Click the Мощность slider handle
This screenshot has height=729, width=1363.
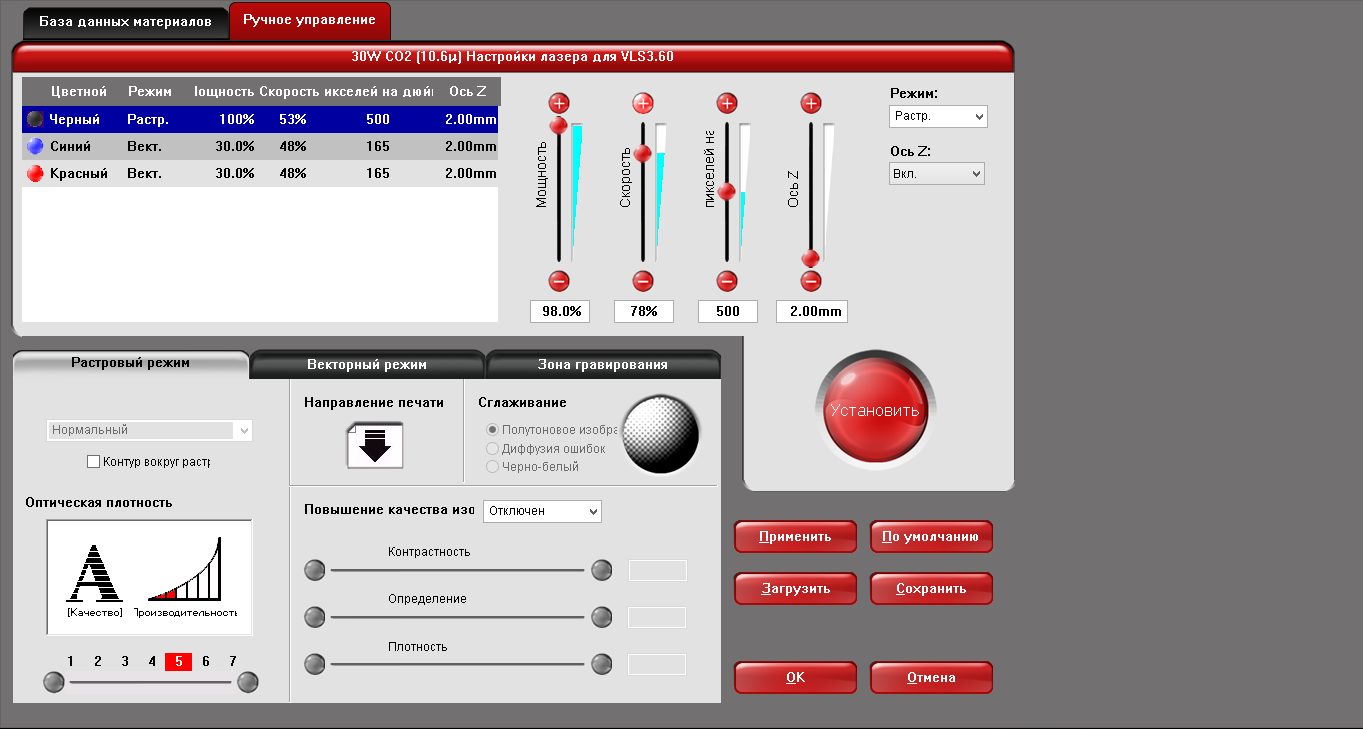559,125
